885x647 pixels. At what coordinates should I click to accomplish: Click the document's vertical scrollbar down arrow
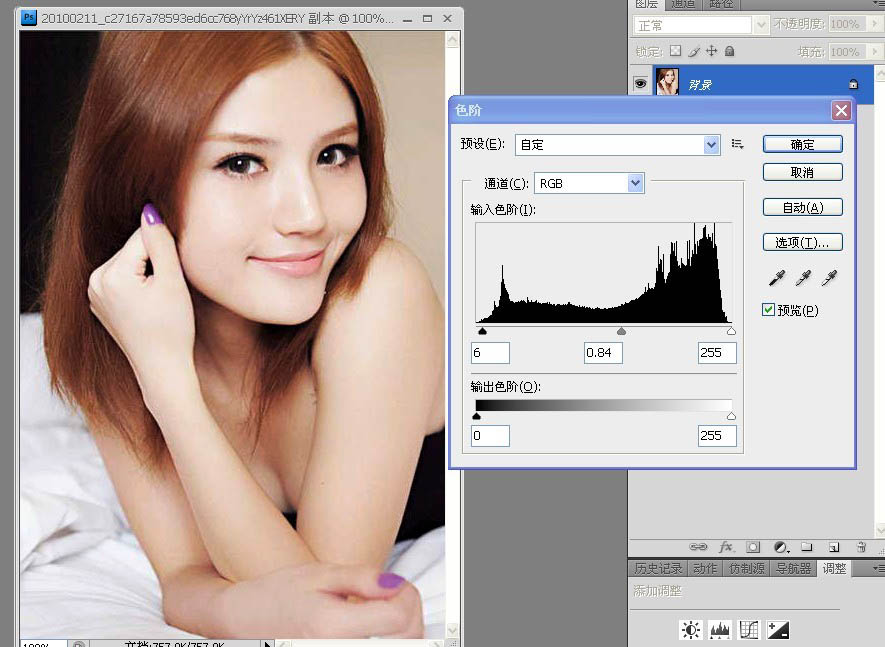click(x=452, y=629)
